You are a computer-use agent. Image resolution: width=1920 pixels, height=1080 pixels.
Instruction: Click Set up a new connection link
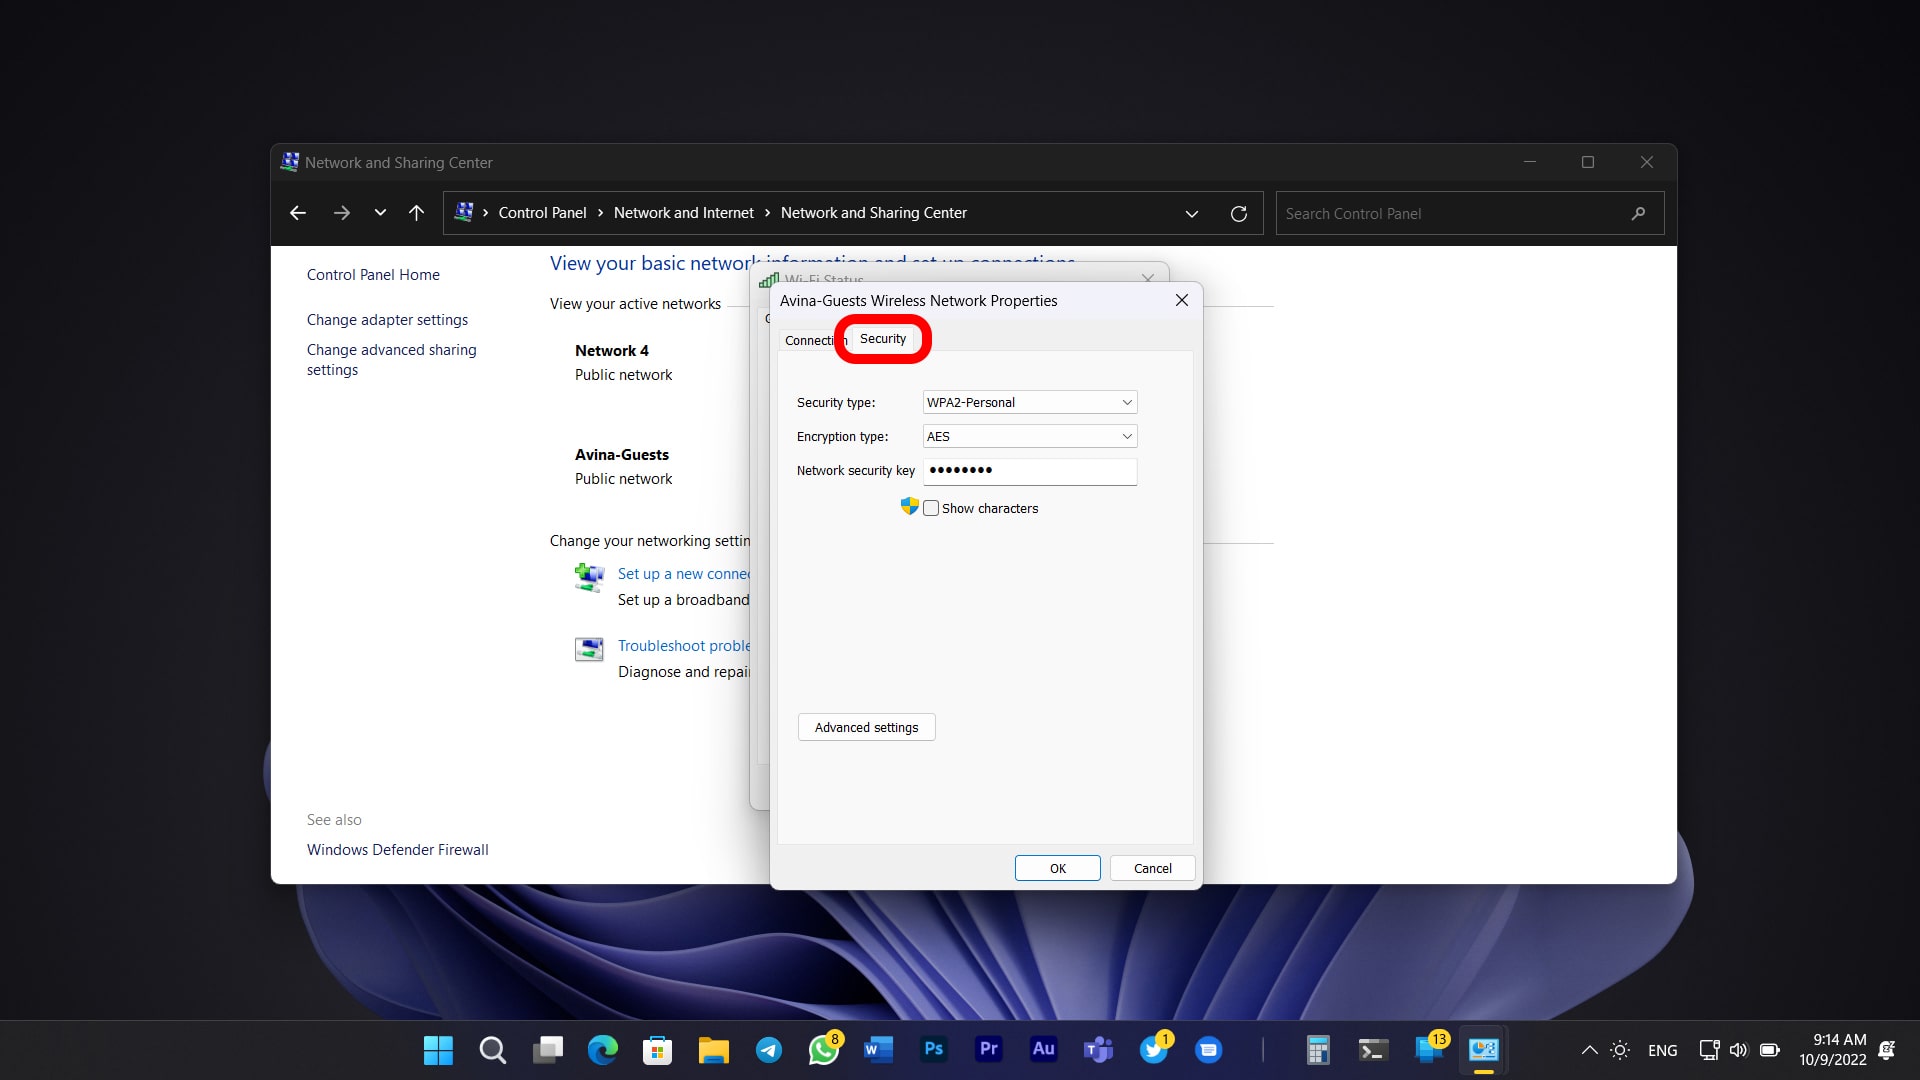coord(684,574)
